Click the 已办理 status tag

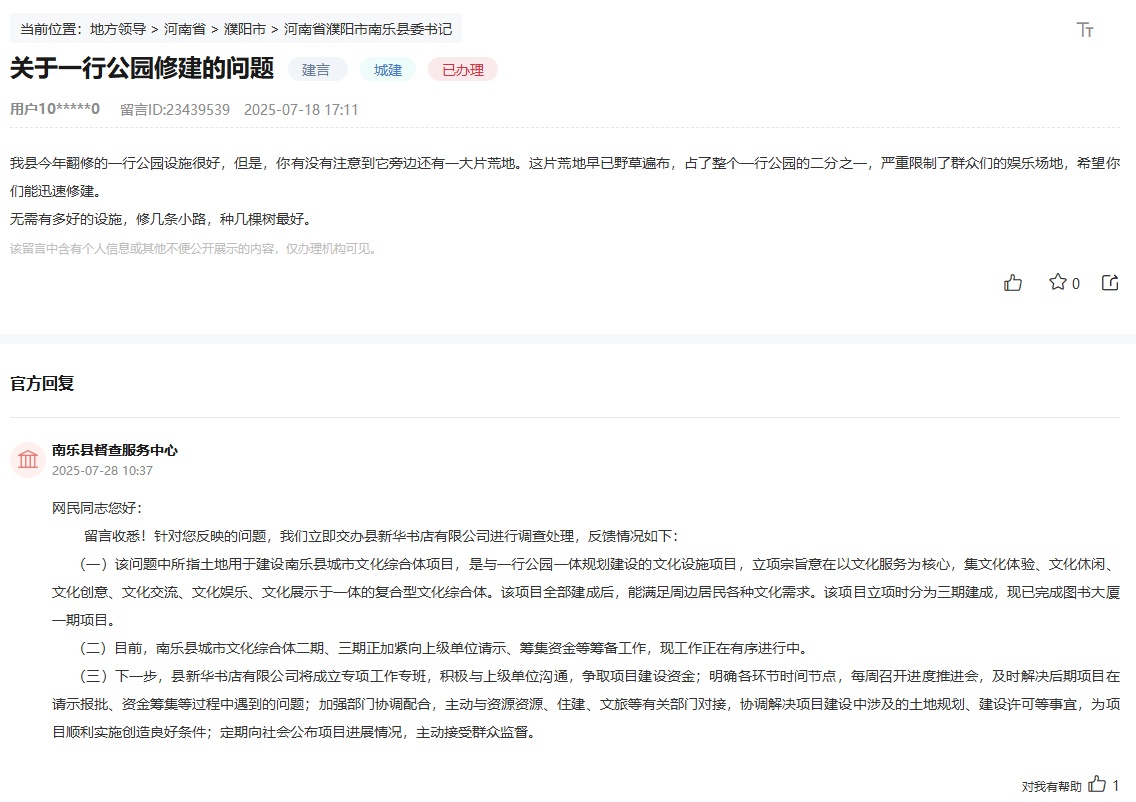point(462,70)
